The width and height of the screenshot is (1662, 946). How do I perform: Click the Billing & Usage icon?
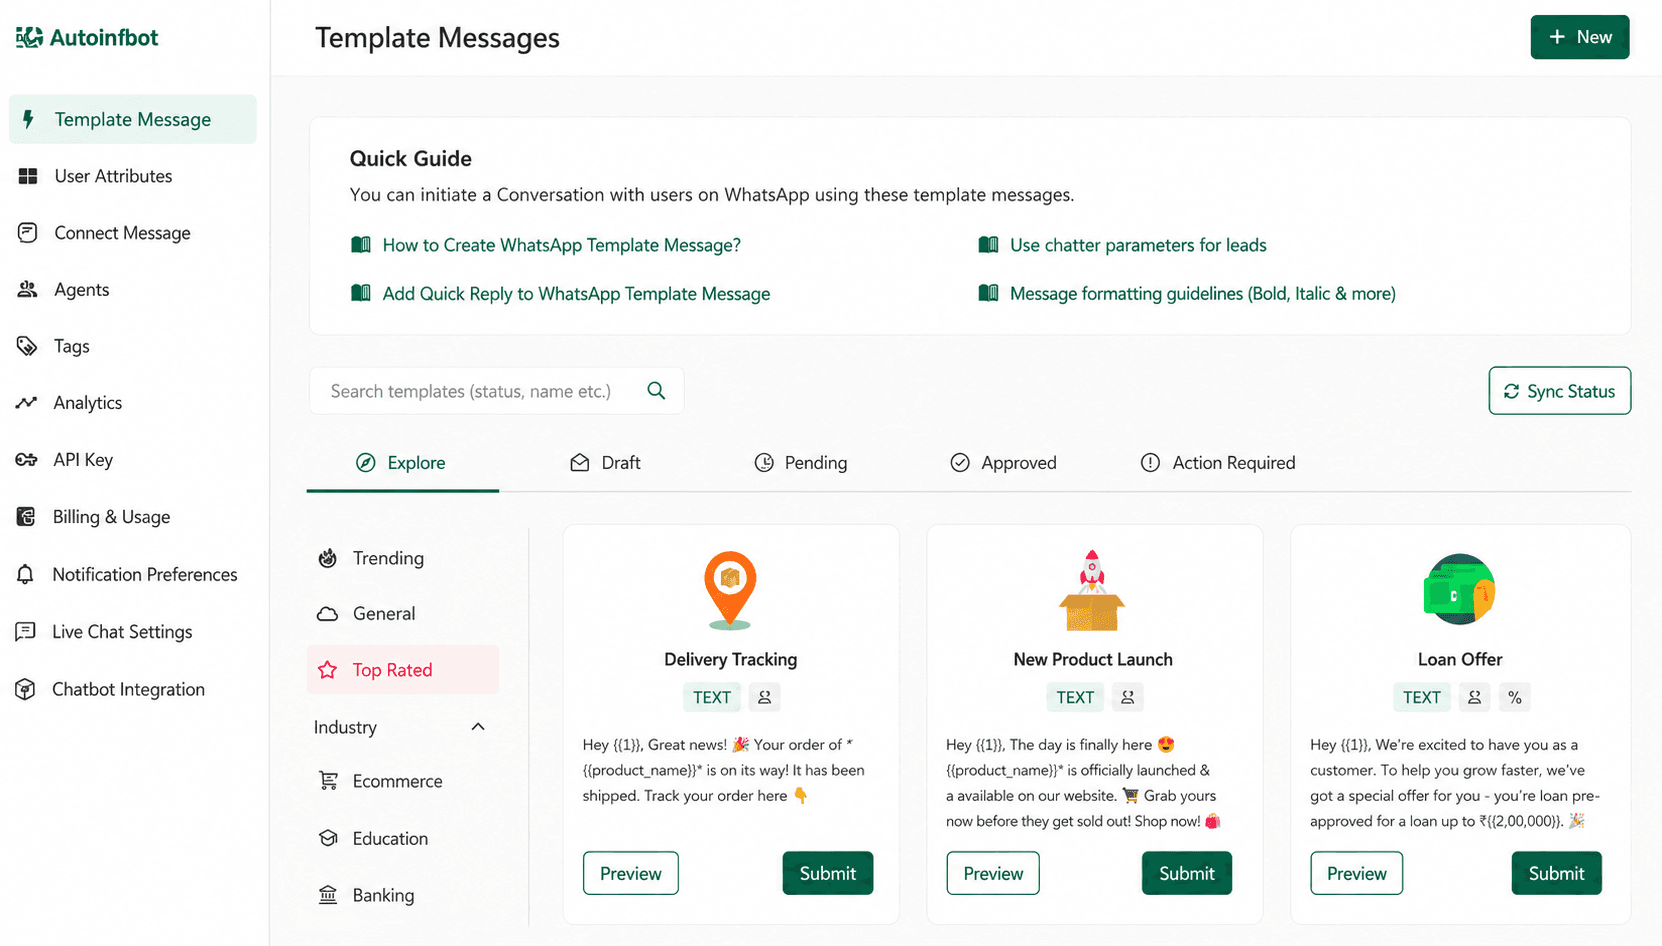(26, 517)
